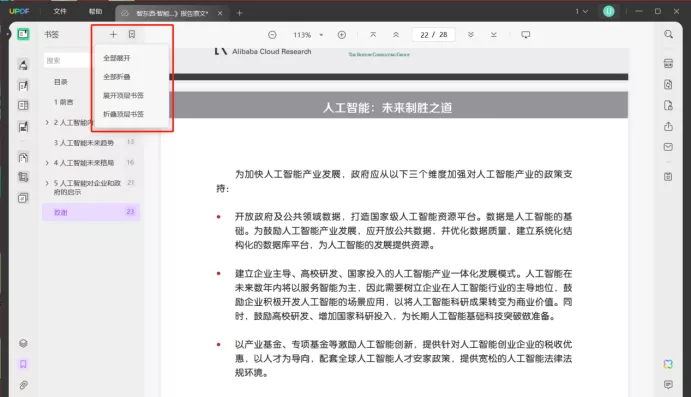This screenshot has height=397, width=691.
Task: Close the '报告原文' document tab
Action: pyautogui.click(x=220, y=13)
